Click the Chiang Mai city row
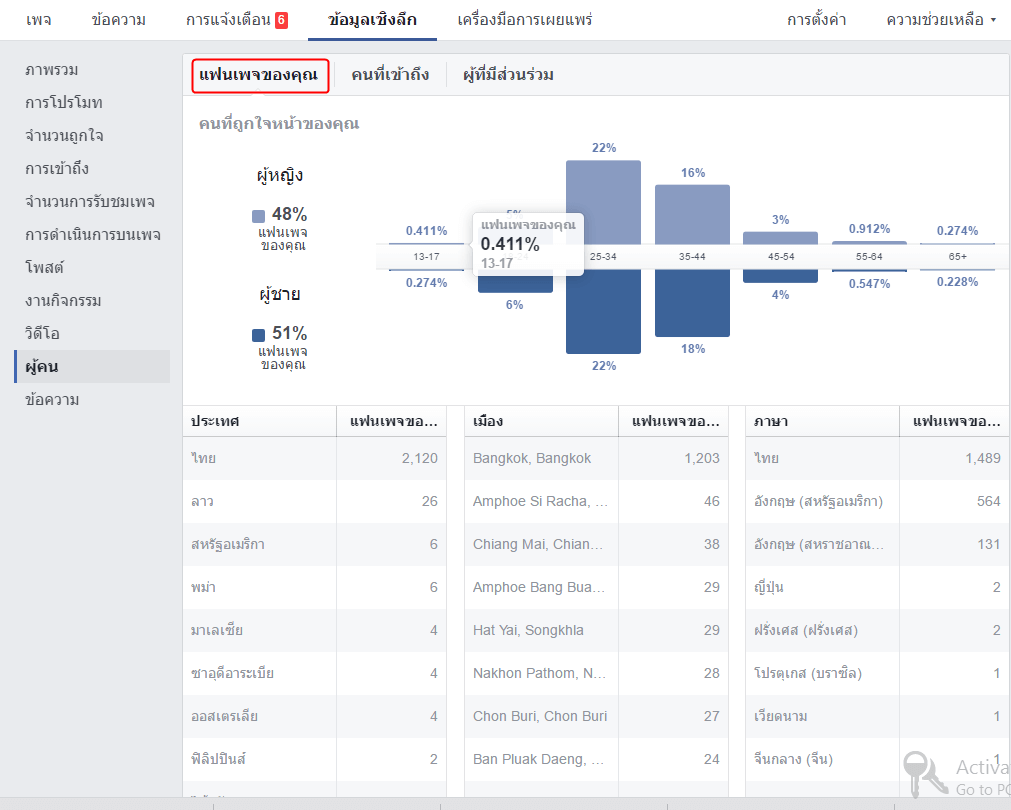Image resolution: width=1011 pixels, height=810 pixels. 596,544
